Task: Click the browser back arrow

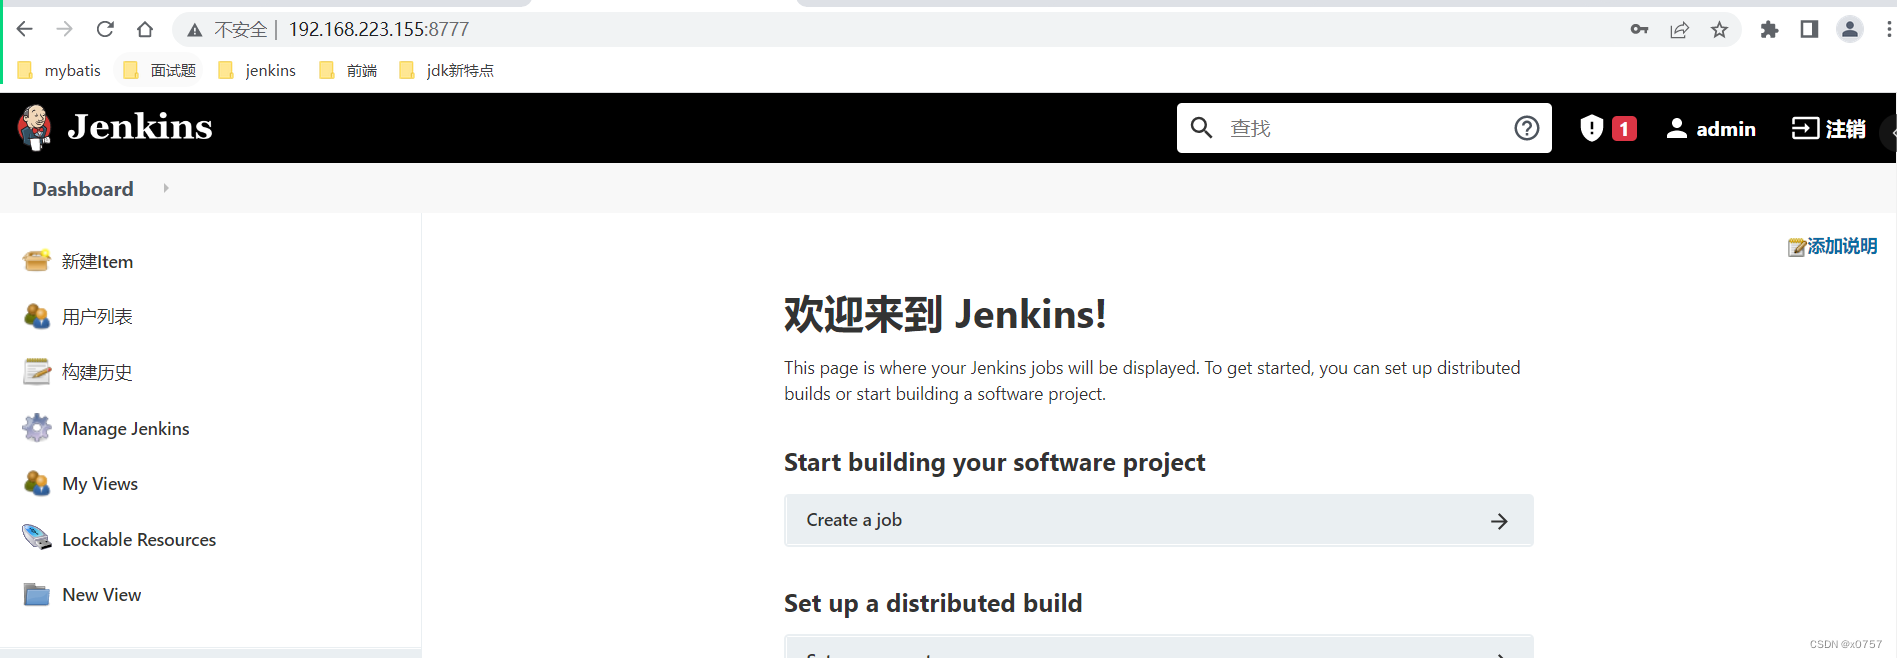Action: pos(25,29)
